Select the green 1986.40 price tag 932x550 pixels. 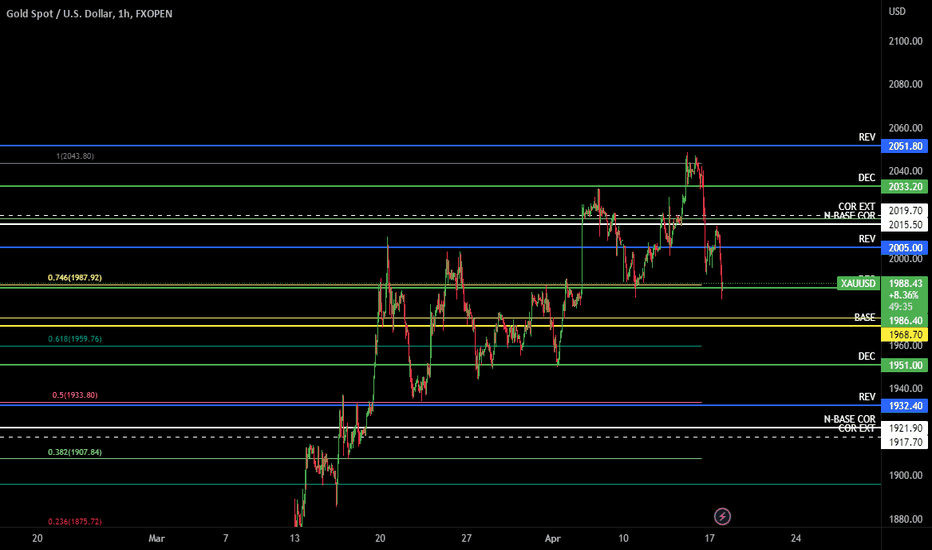point(905,321)
